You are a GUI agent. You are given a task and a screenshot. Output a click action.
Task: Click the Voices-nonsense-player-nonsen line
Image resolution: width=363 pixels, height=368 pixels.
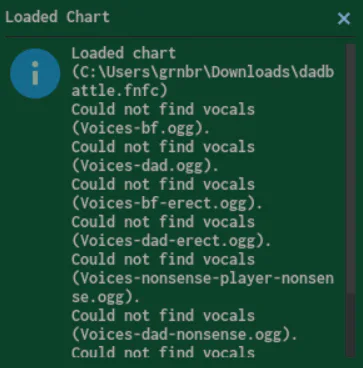pos(203,278)
